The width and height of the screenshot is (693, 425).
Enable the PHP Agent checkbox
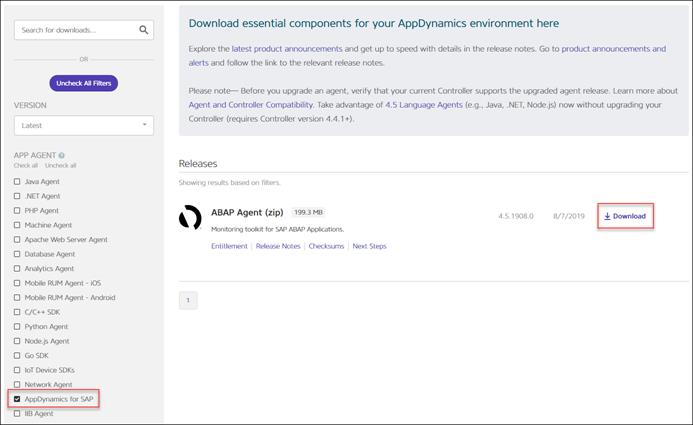pos(17,210)
